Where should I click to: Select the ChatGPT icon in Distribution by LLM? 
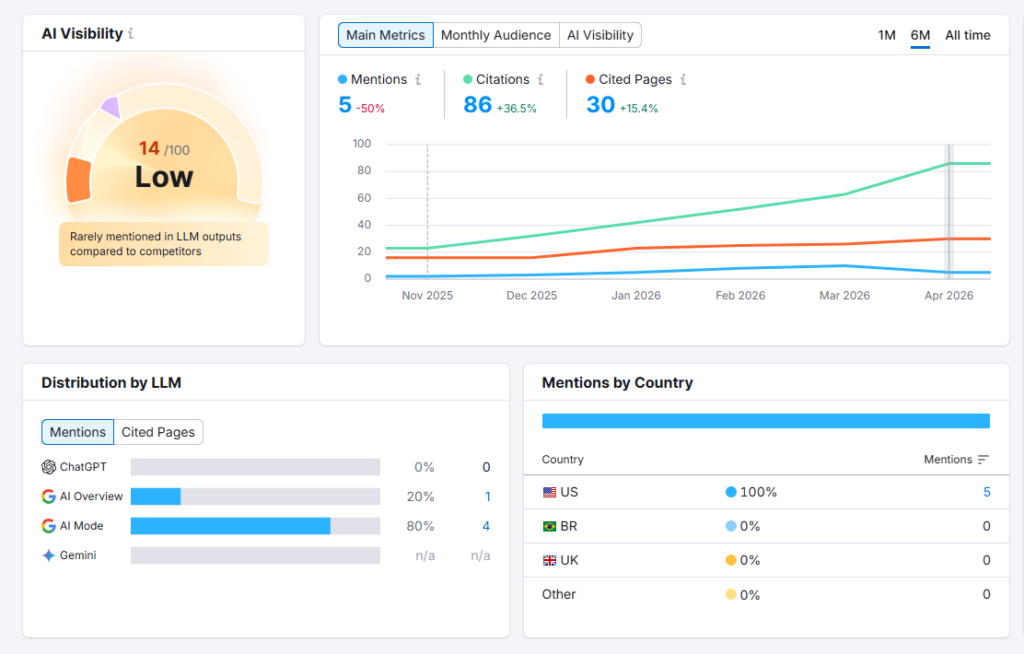48,466
